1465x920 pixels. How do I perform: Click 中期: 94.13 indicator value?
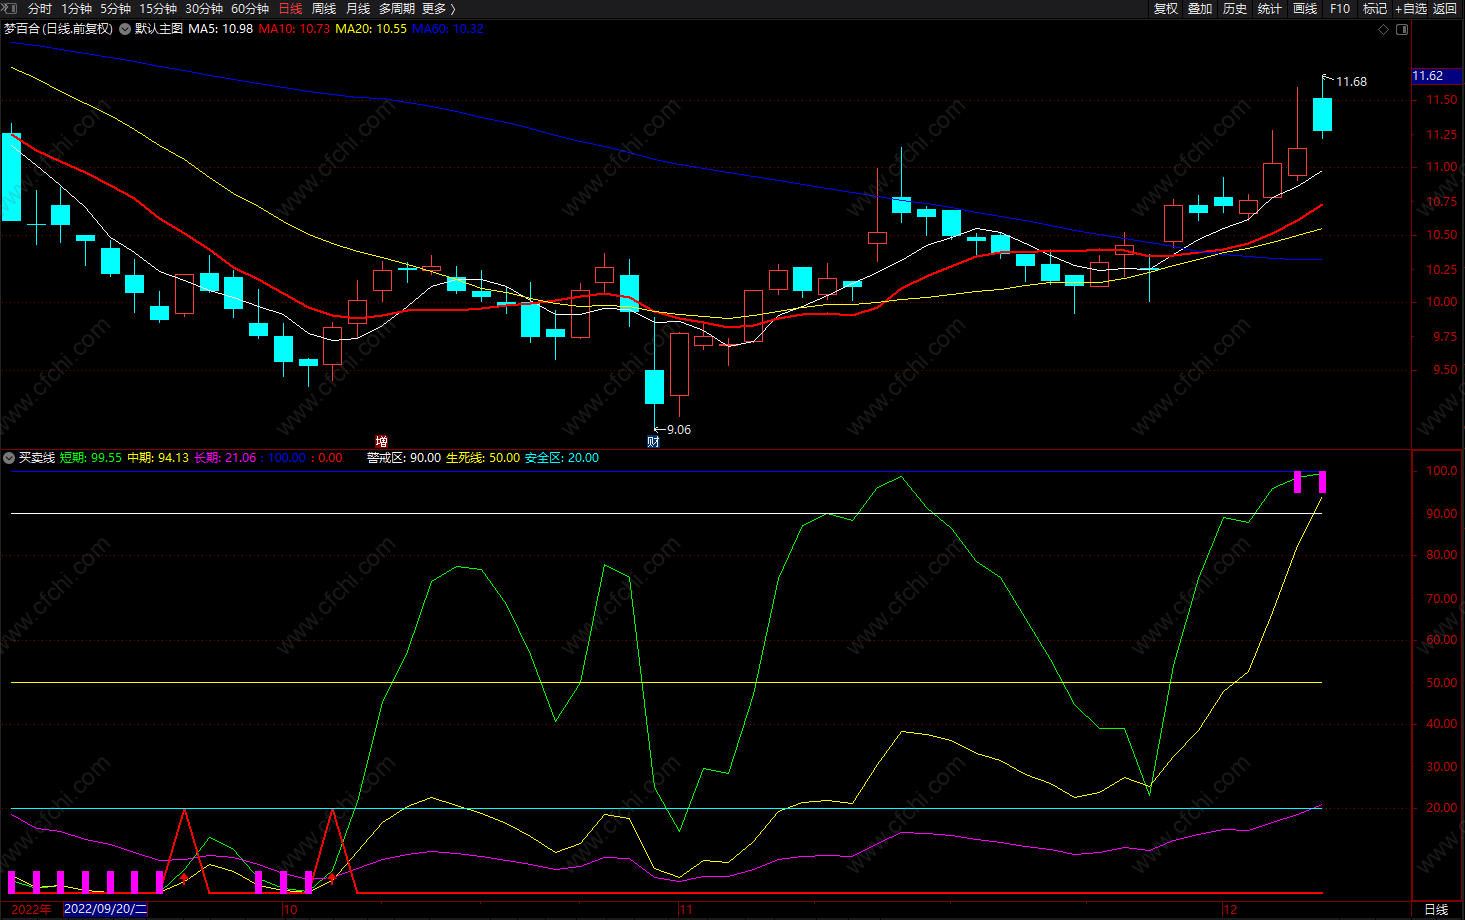pos(158,458)
